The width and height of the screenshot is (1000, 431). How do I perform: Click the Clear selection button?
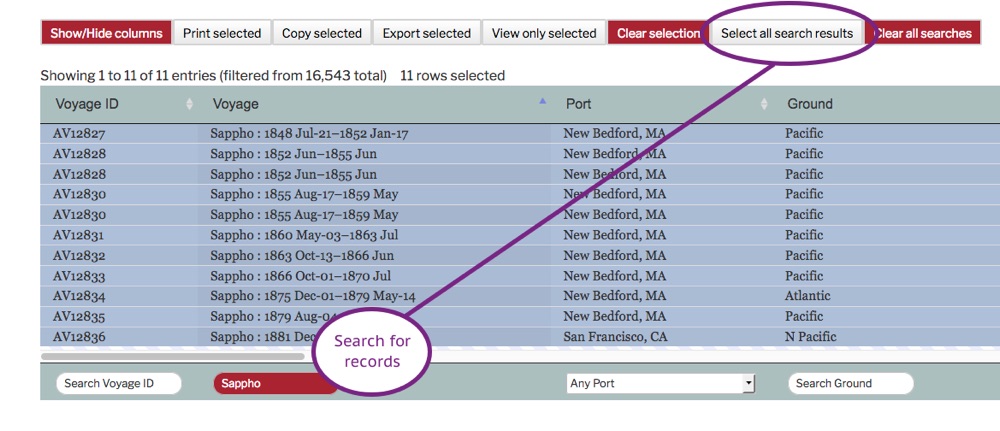click(658, 33)
